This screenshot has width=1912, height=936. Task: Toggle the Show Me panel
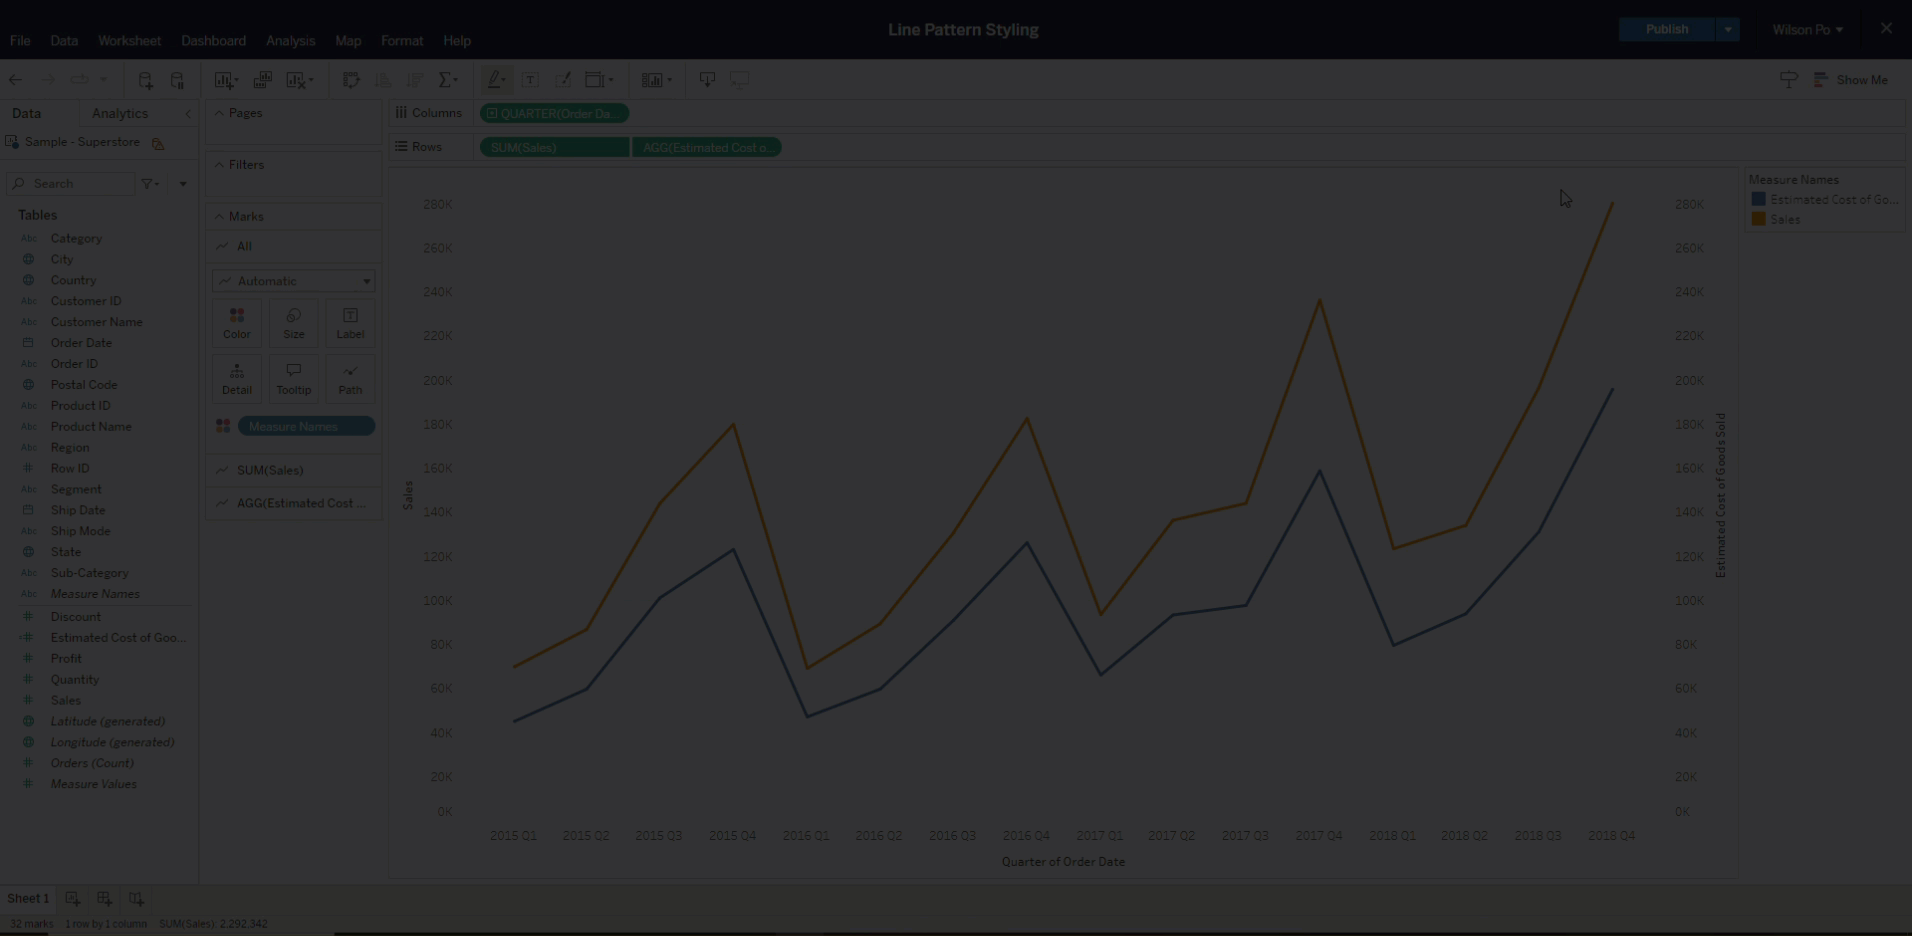pos(1851,80)
